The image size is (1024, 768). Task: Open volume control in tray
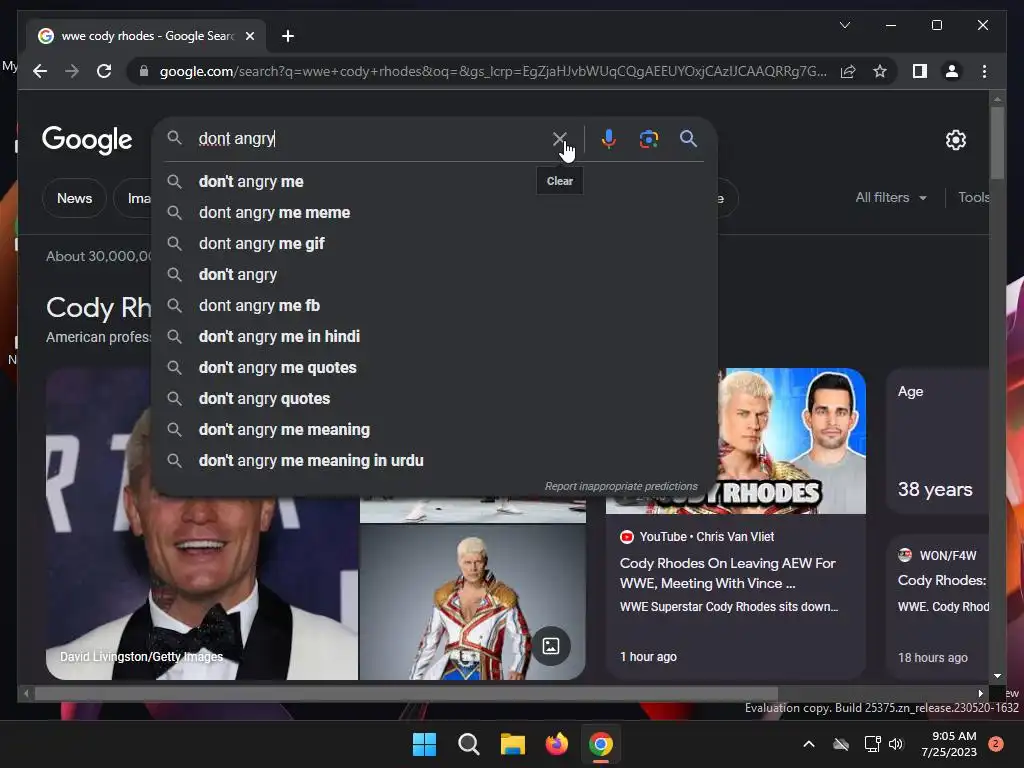[x=896, y=744]
